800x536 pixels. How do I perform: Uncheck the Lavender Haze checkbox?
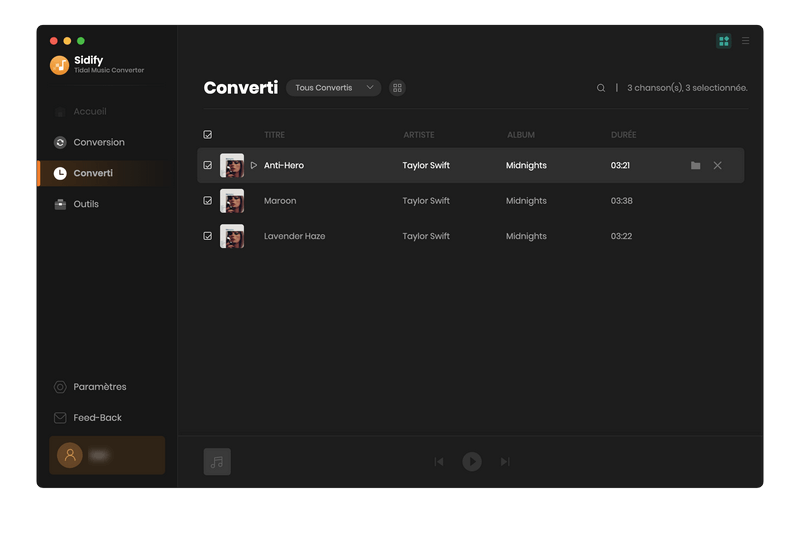point(208,236)
